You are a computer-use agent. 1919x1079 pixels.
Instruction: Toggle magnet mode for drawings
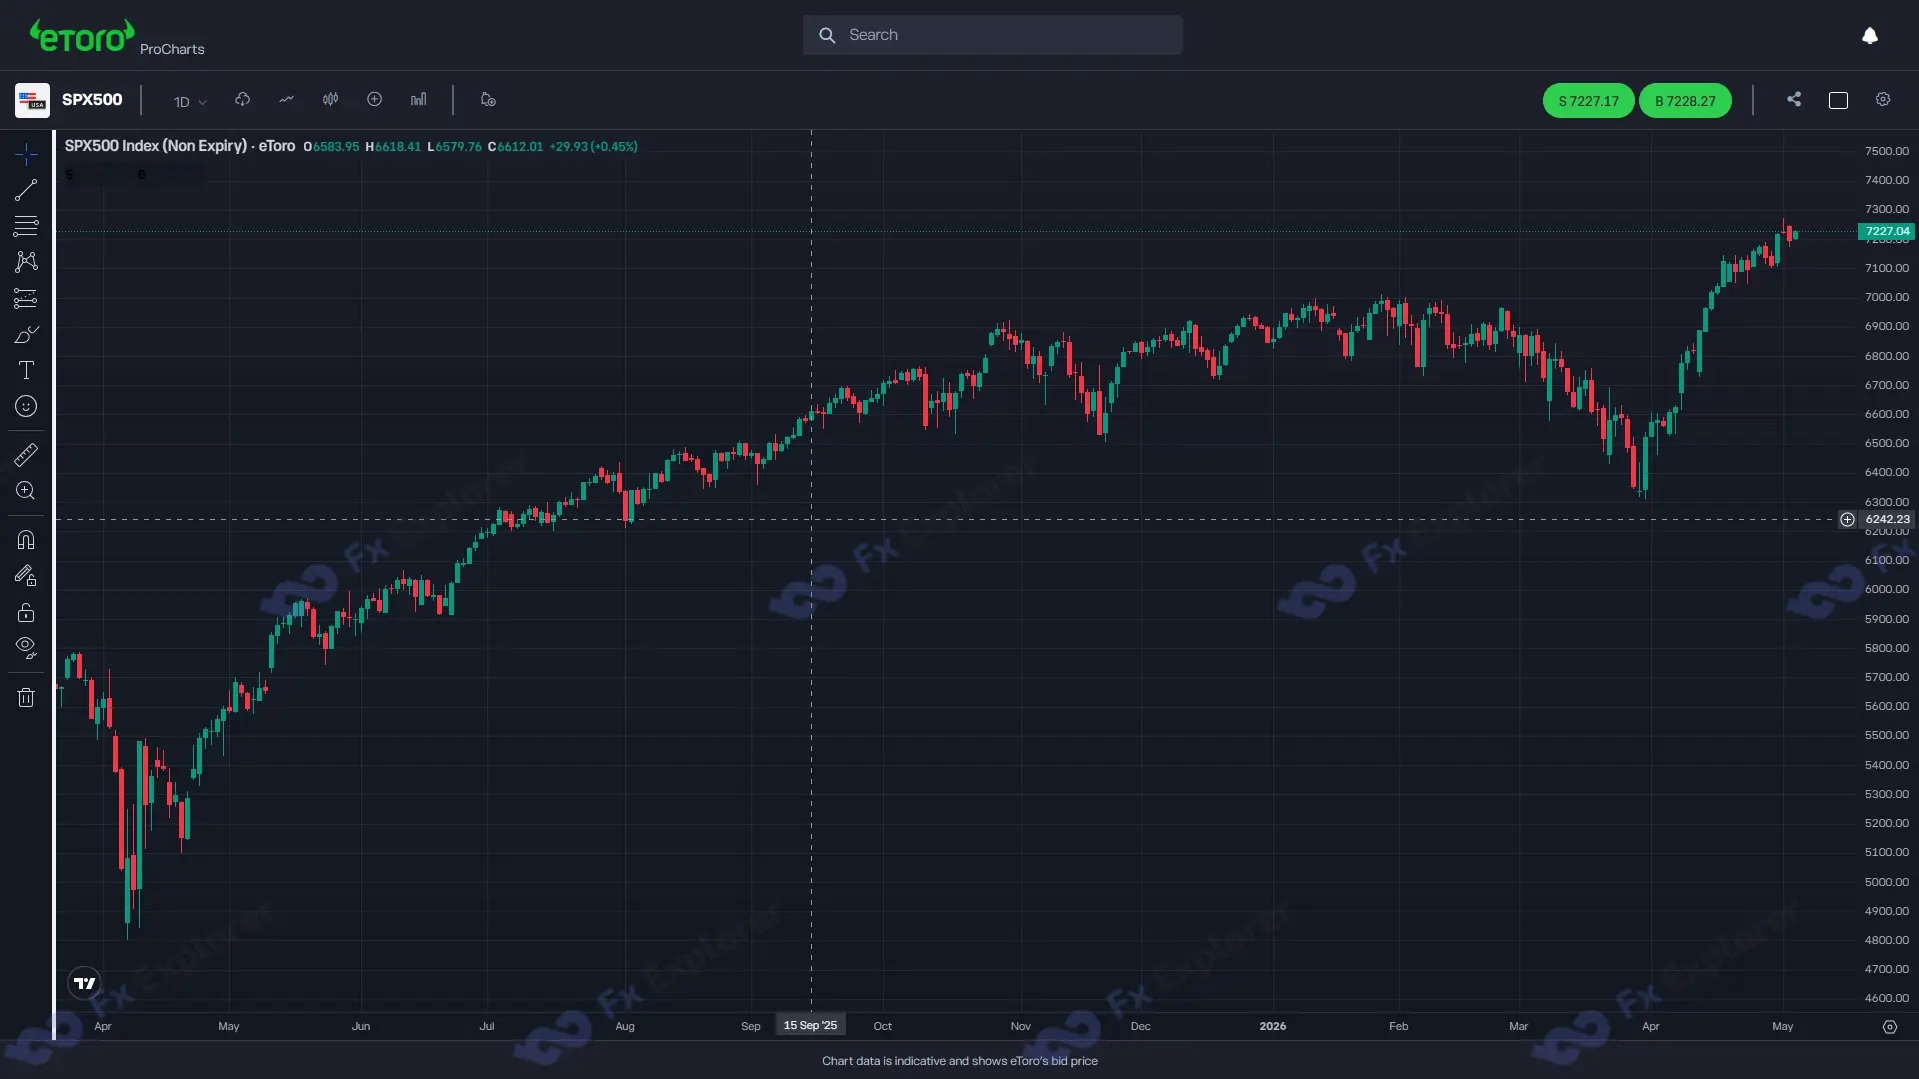coord(26,540)
